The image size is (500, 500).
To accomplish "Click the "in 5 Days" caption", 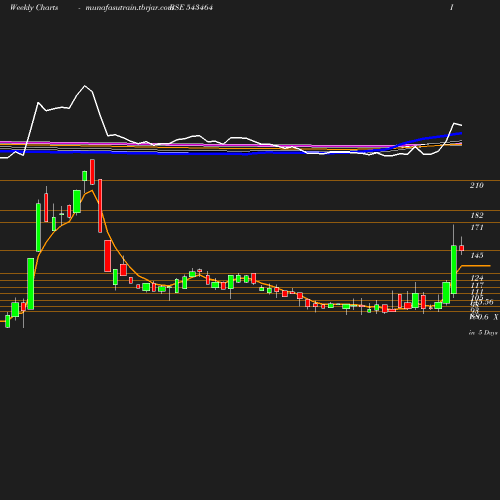I will [x=483, y=333].
